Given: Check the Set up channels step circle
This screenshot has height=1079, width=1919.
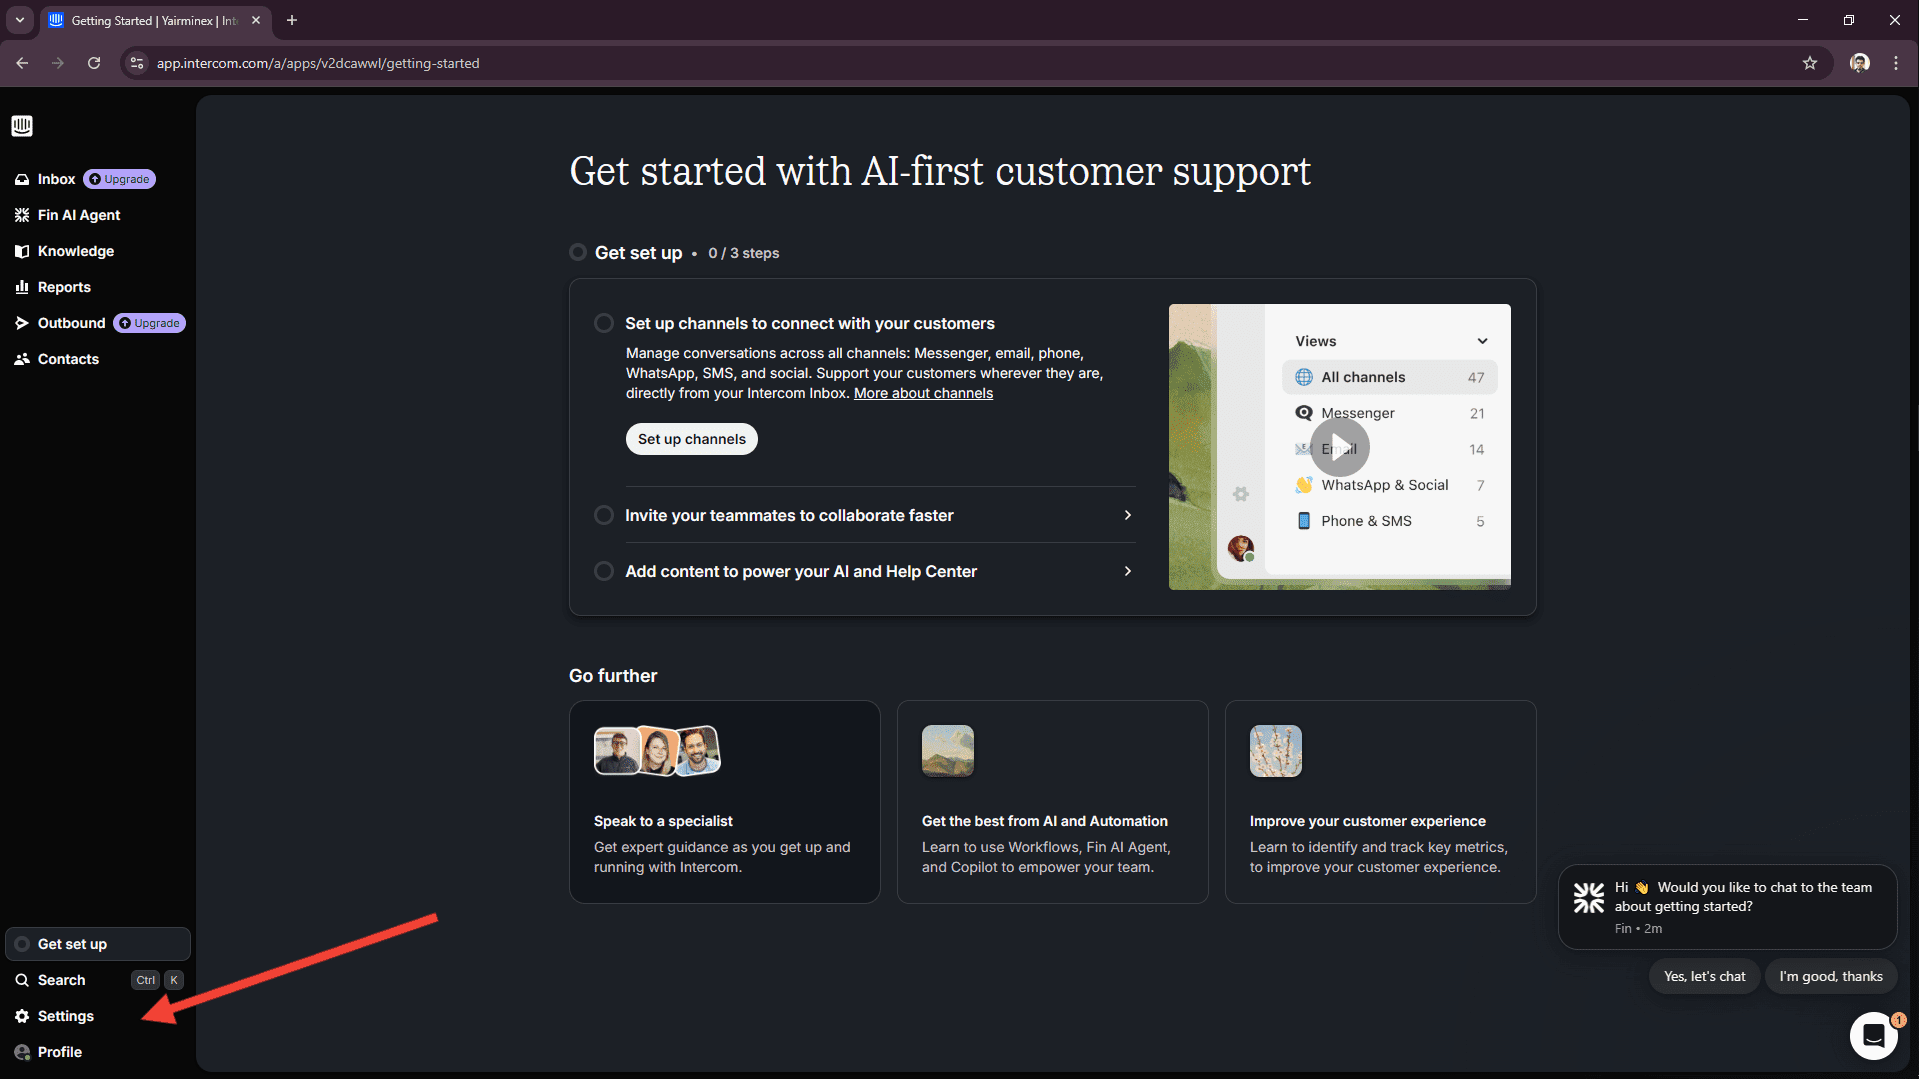Looking at the screenshot, I should pos(604,323).
